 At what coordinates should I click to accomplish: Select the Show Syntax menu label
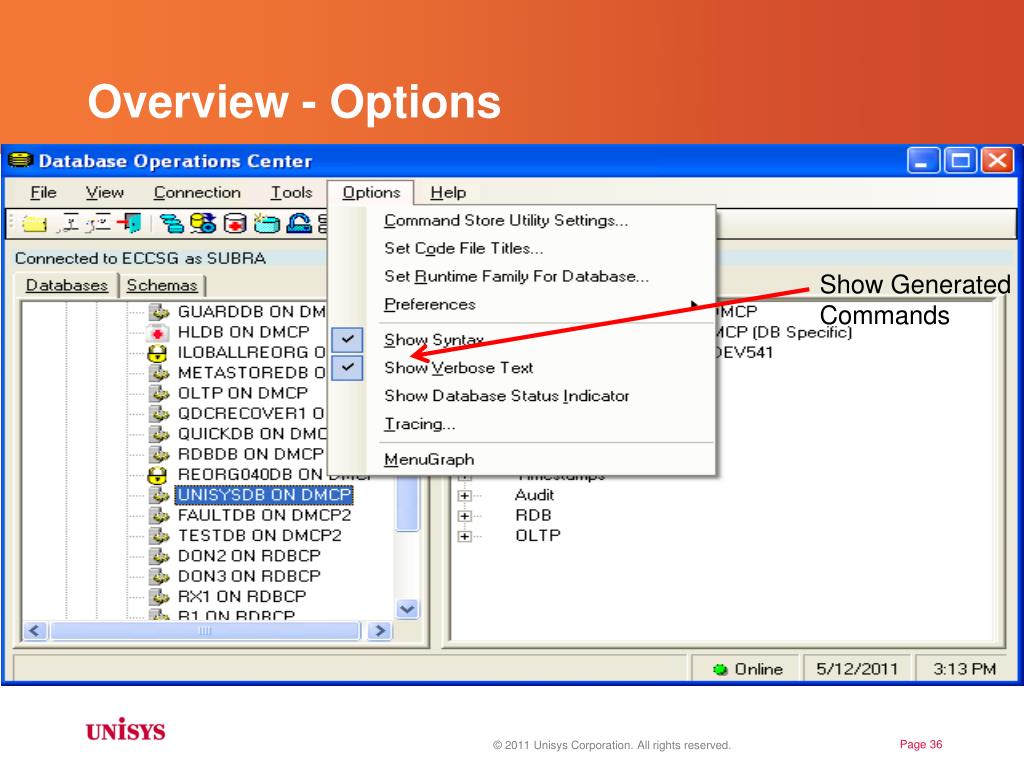tap(434, 340)
